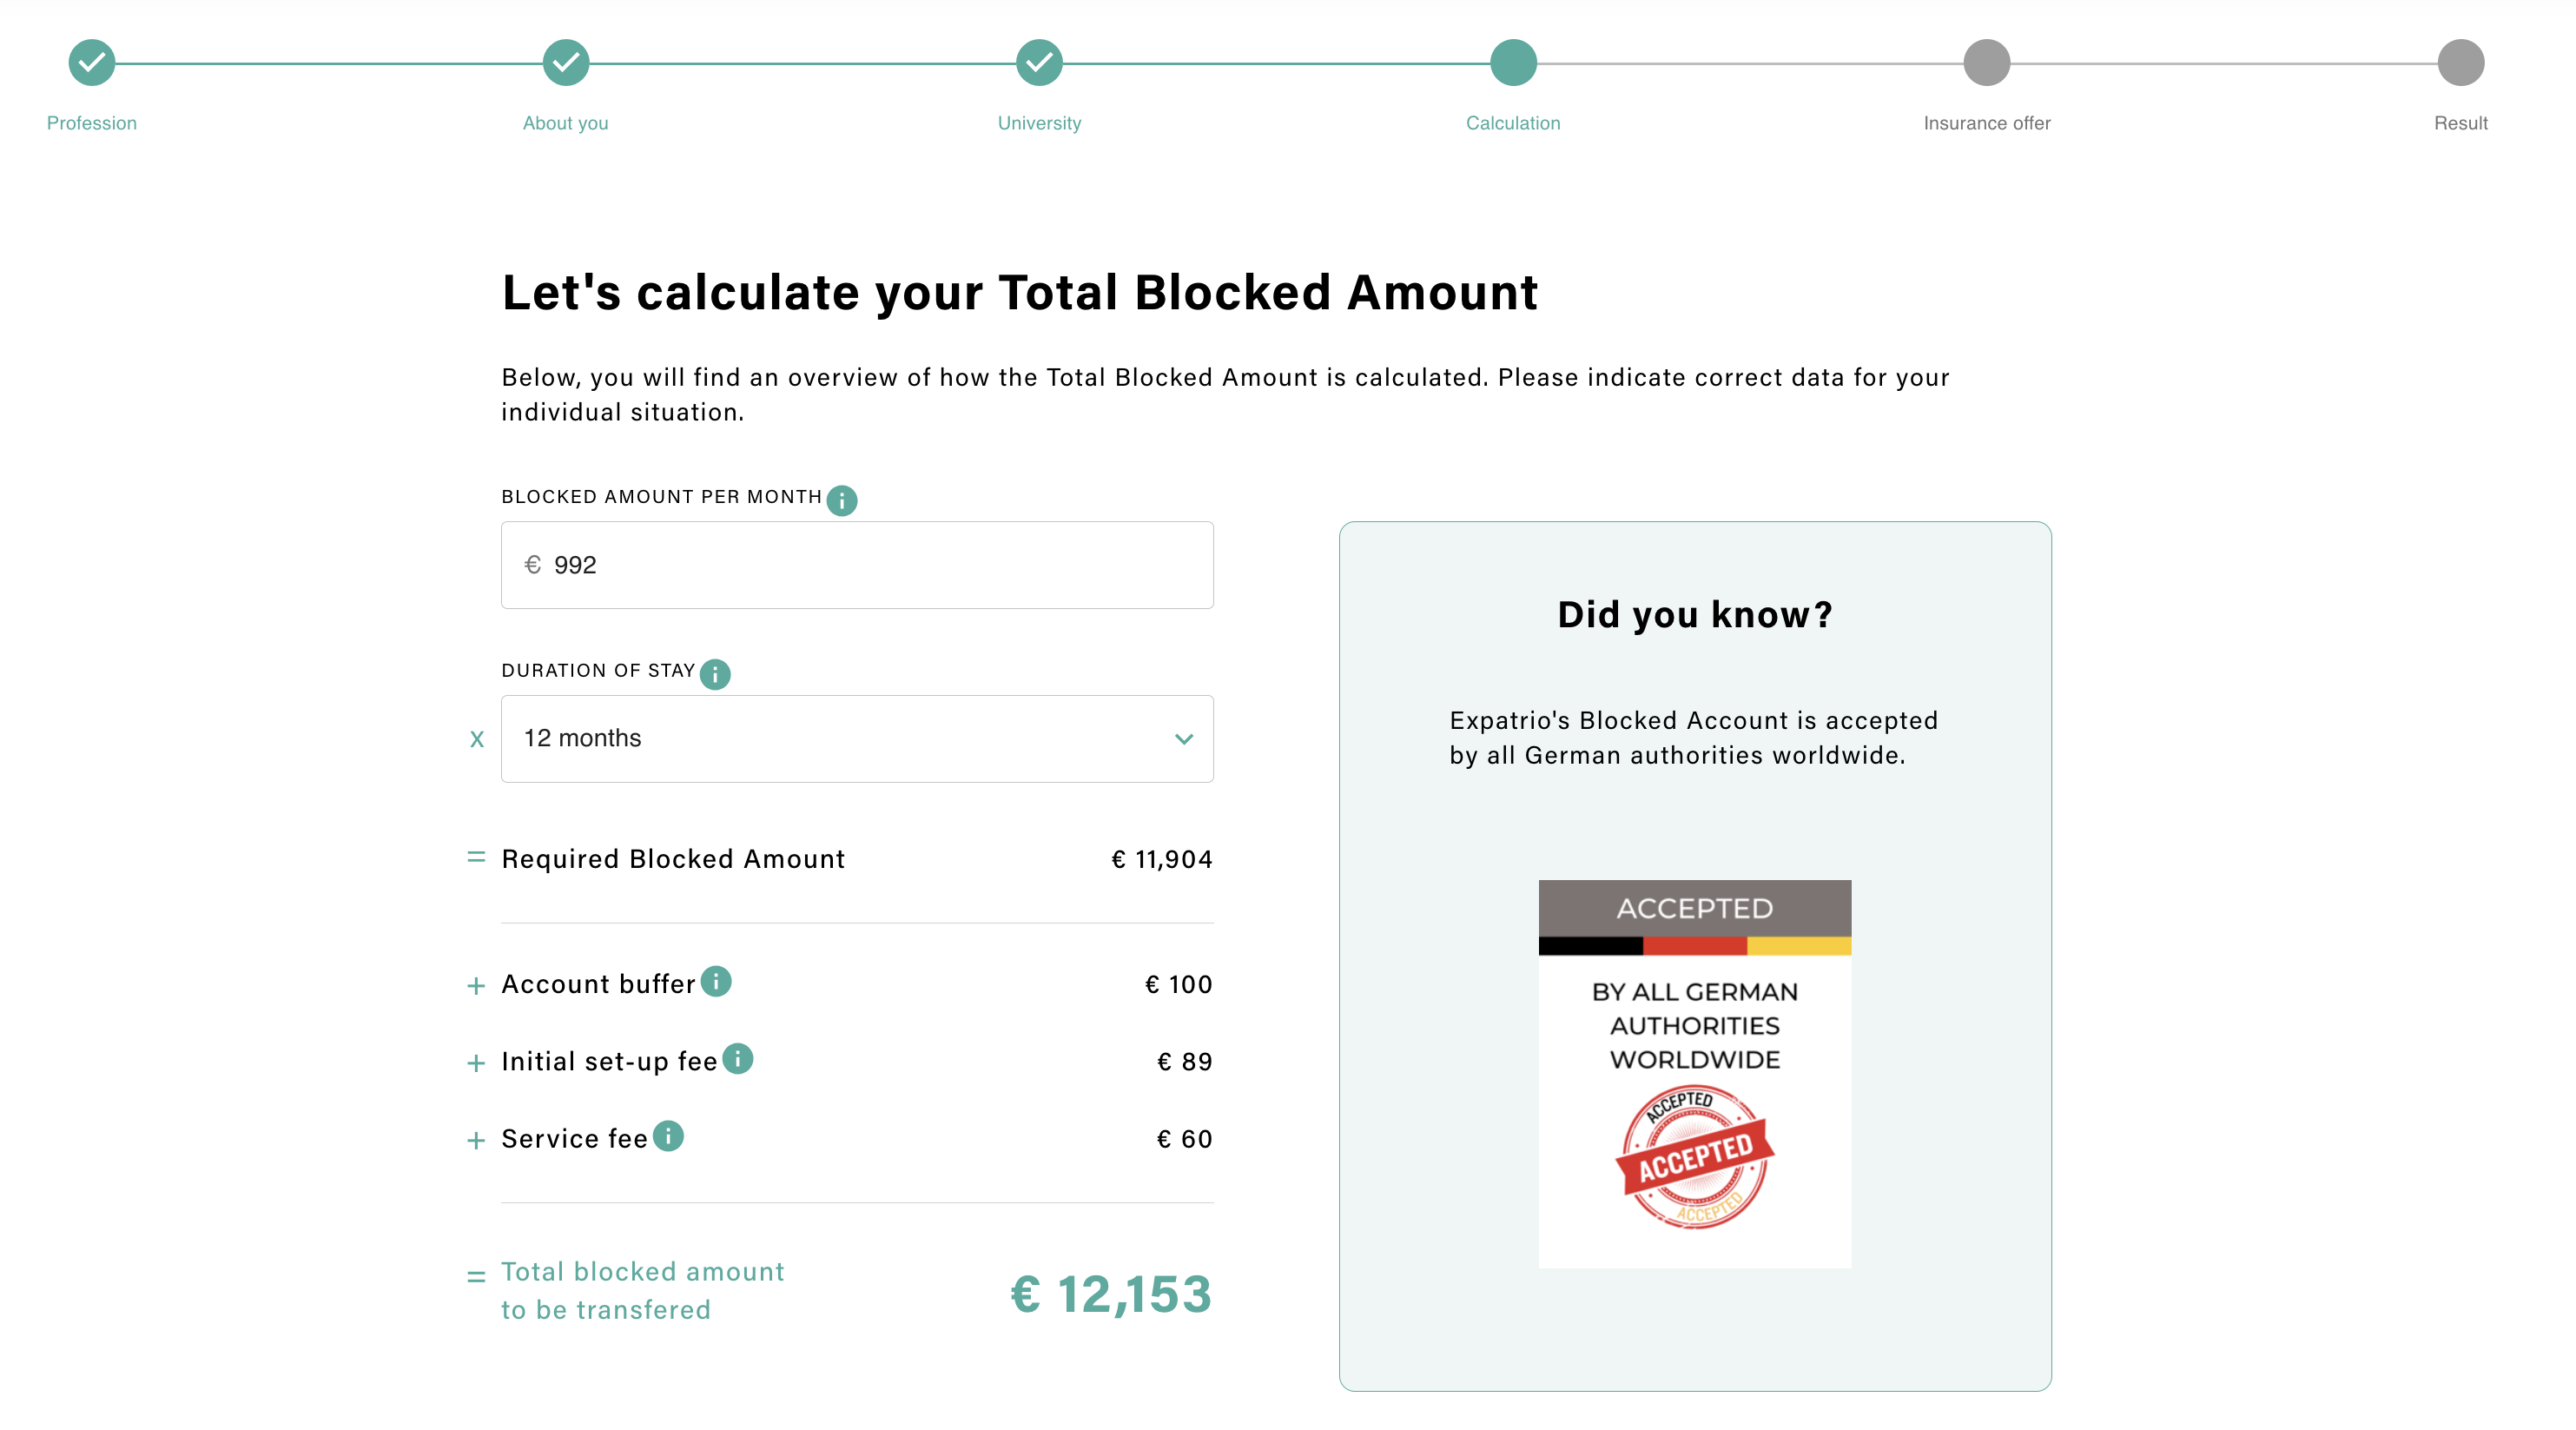Click the blocked amount per month input field
Screen dimensions: 2576x1430
[x=856, y=565]
